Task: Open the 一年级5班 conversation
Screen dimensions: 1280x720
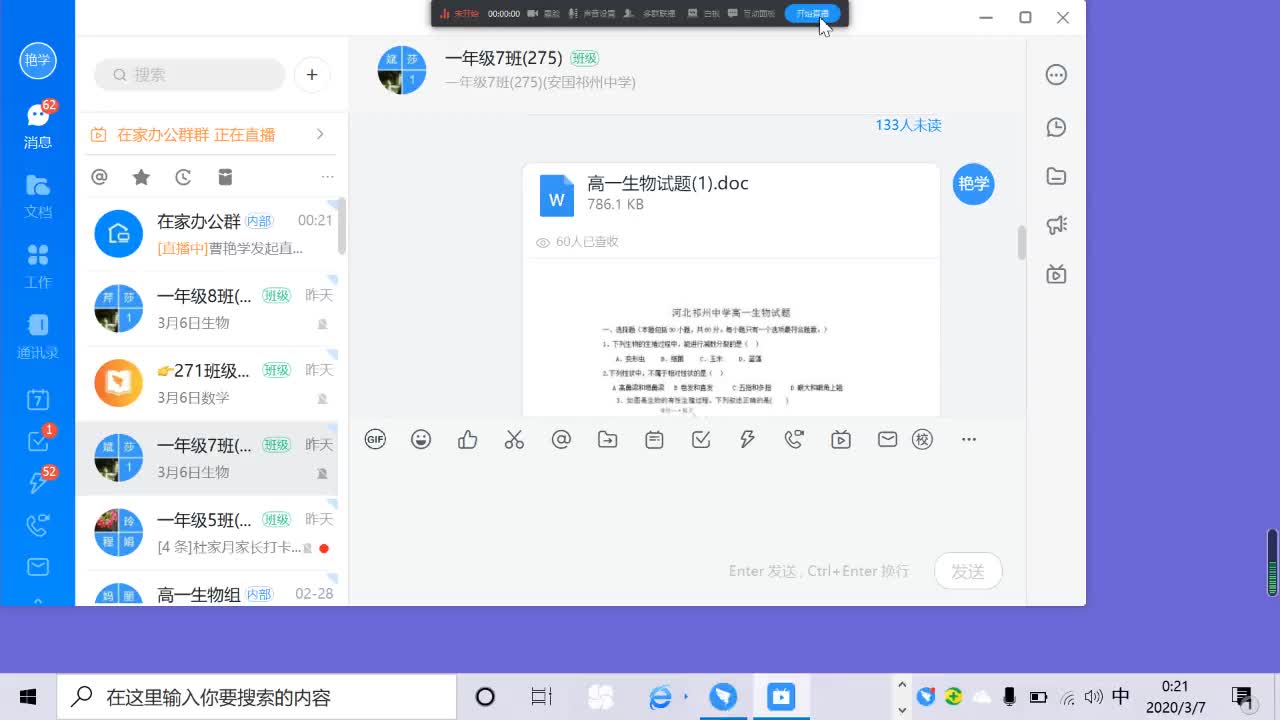Action: pyautogui.click(x=207, y=533)
